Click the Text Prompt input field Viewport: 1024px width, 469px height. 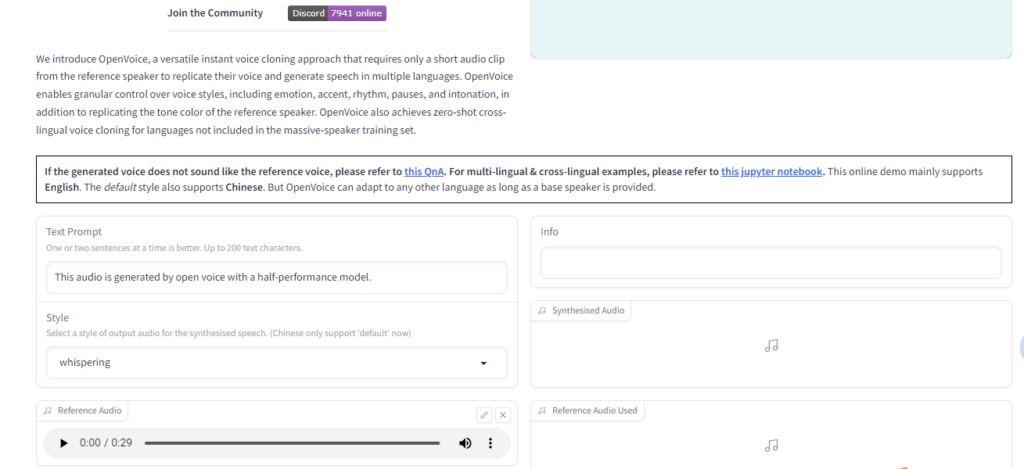[277, 278]
